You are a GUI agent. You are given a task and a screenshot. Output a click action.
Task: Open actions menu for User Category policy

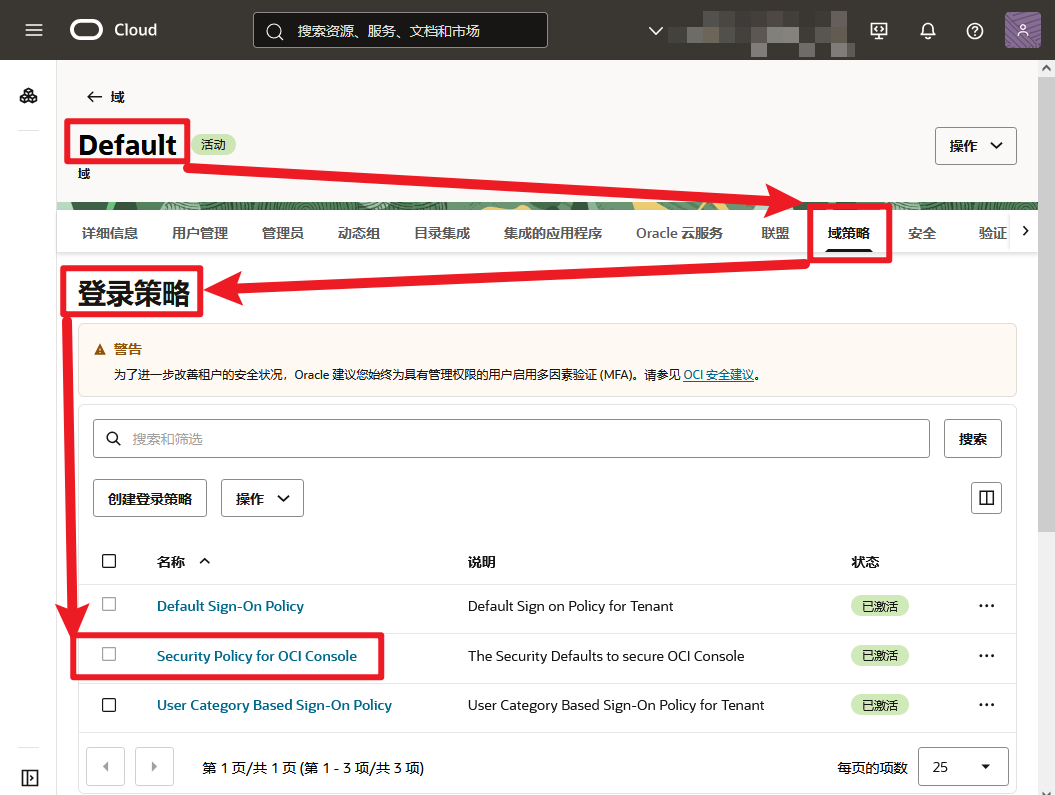pos(986,705)
